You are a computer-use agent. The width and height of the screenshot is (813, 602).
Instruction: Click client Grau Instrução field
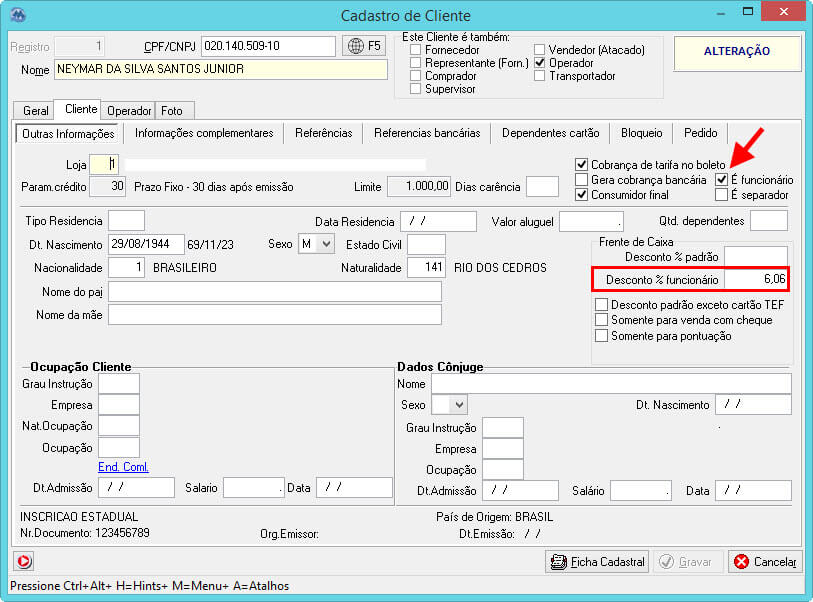coord(119,384)
